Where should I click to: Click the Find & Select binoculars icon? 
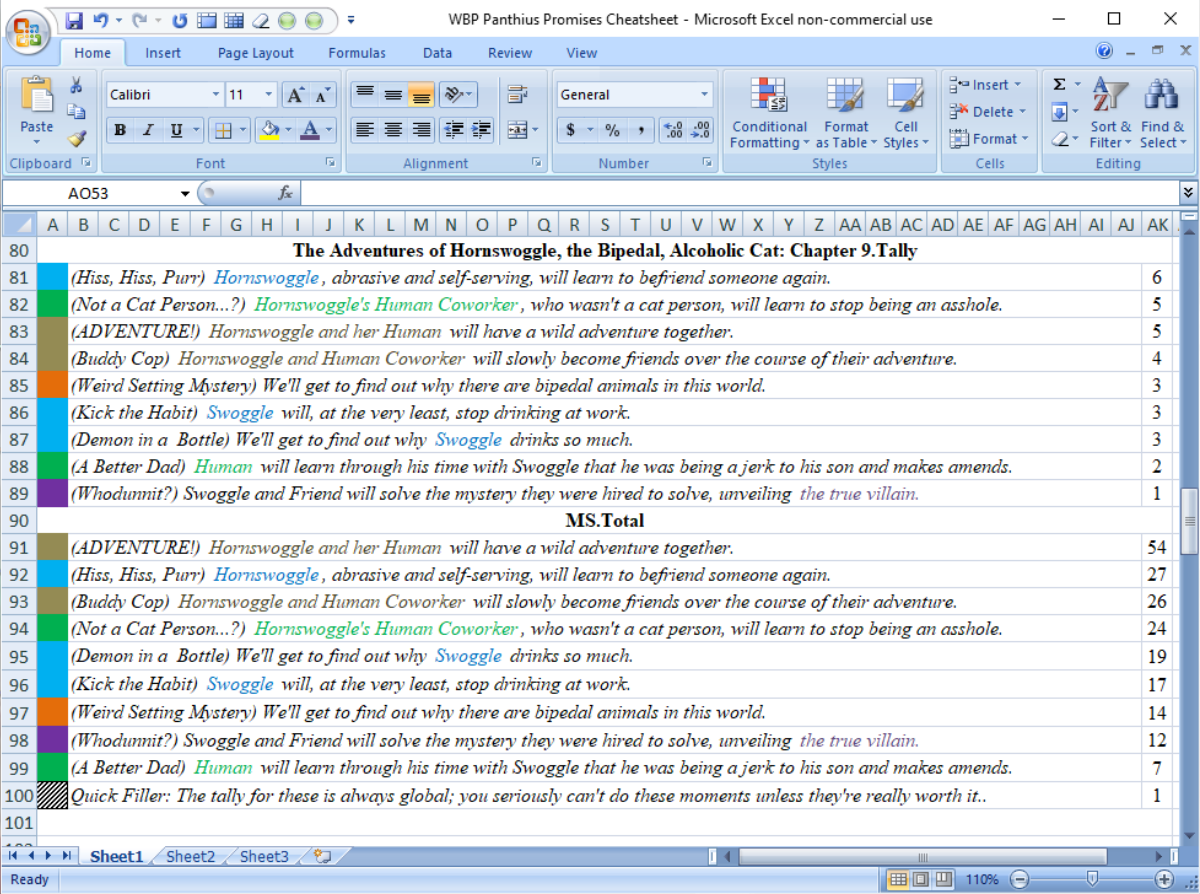[1162, 114]
